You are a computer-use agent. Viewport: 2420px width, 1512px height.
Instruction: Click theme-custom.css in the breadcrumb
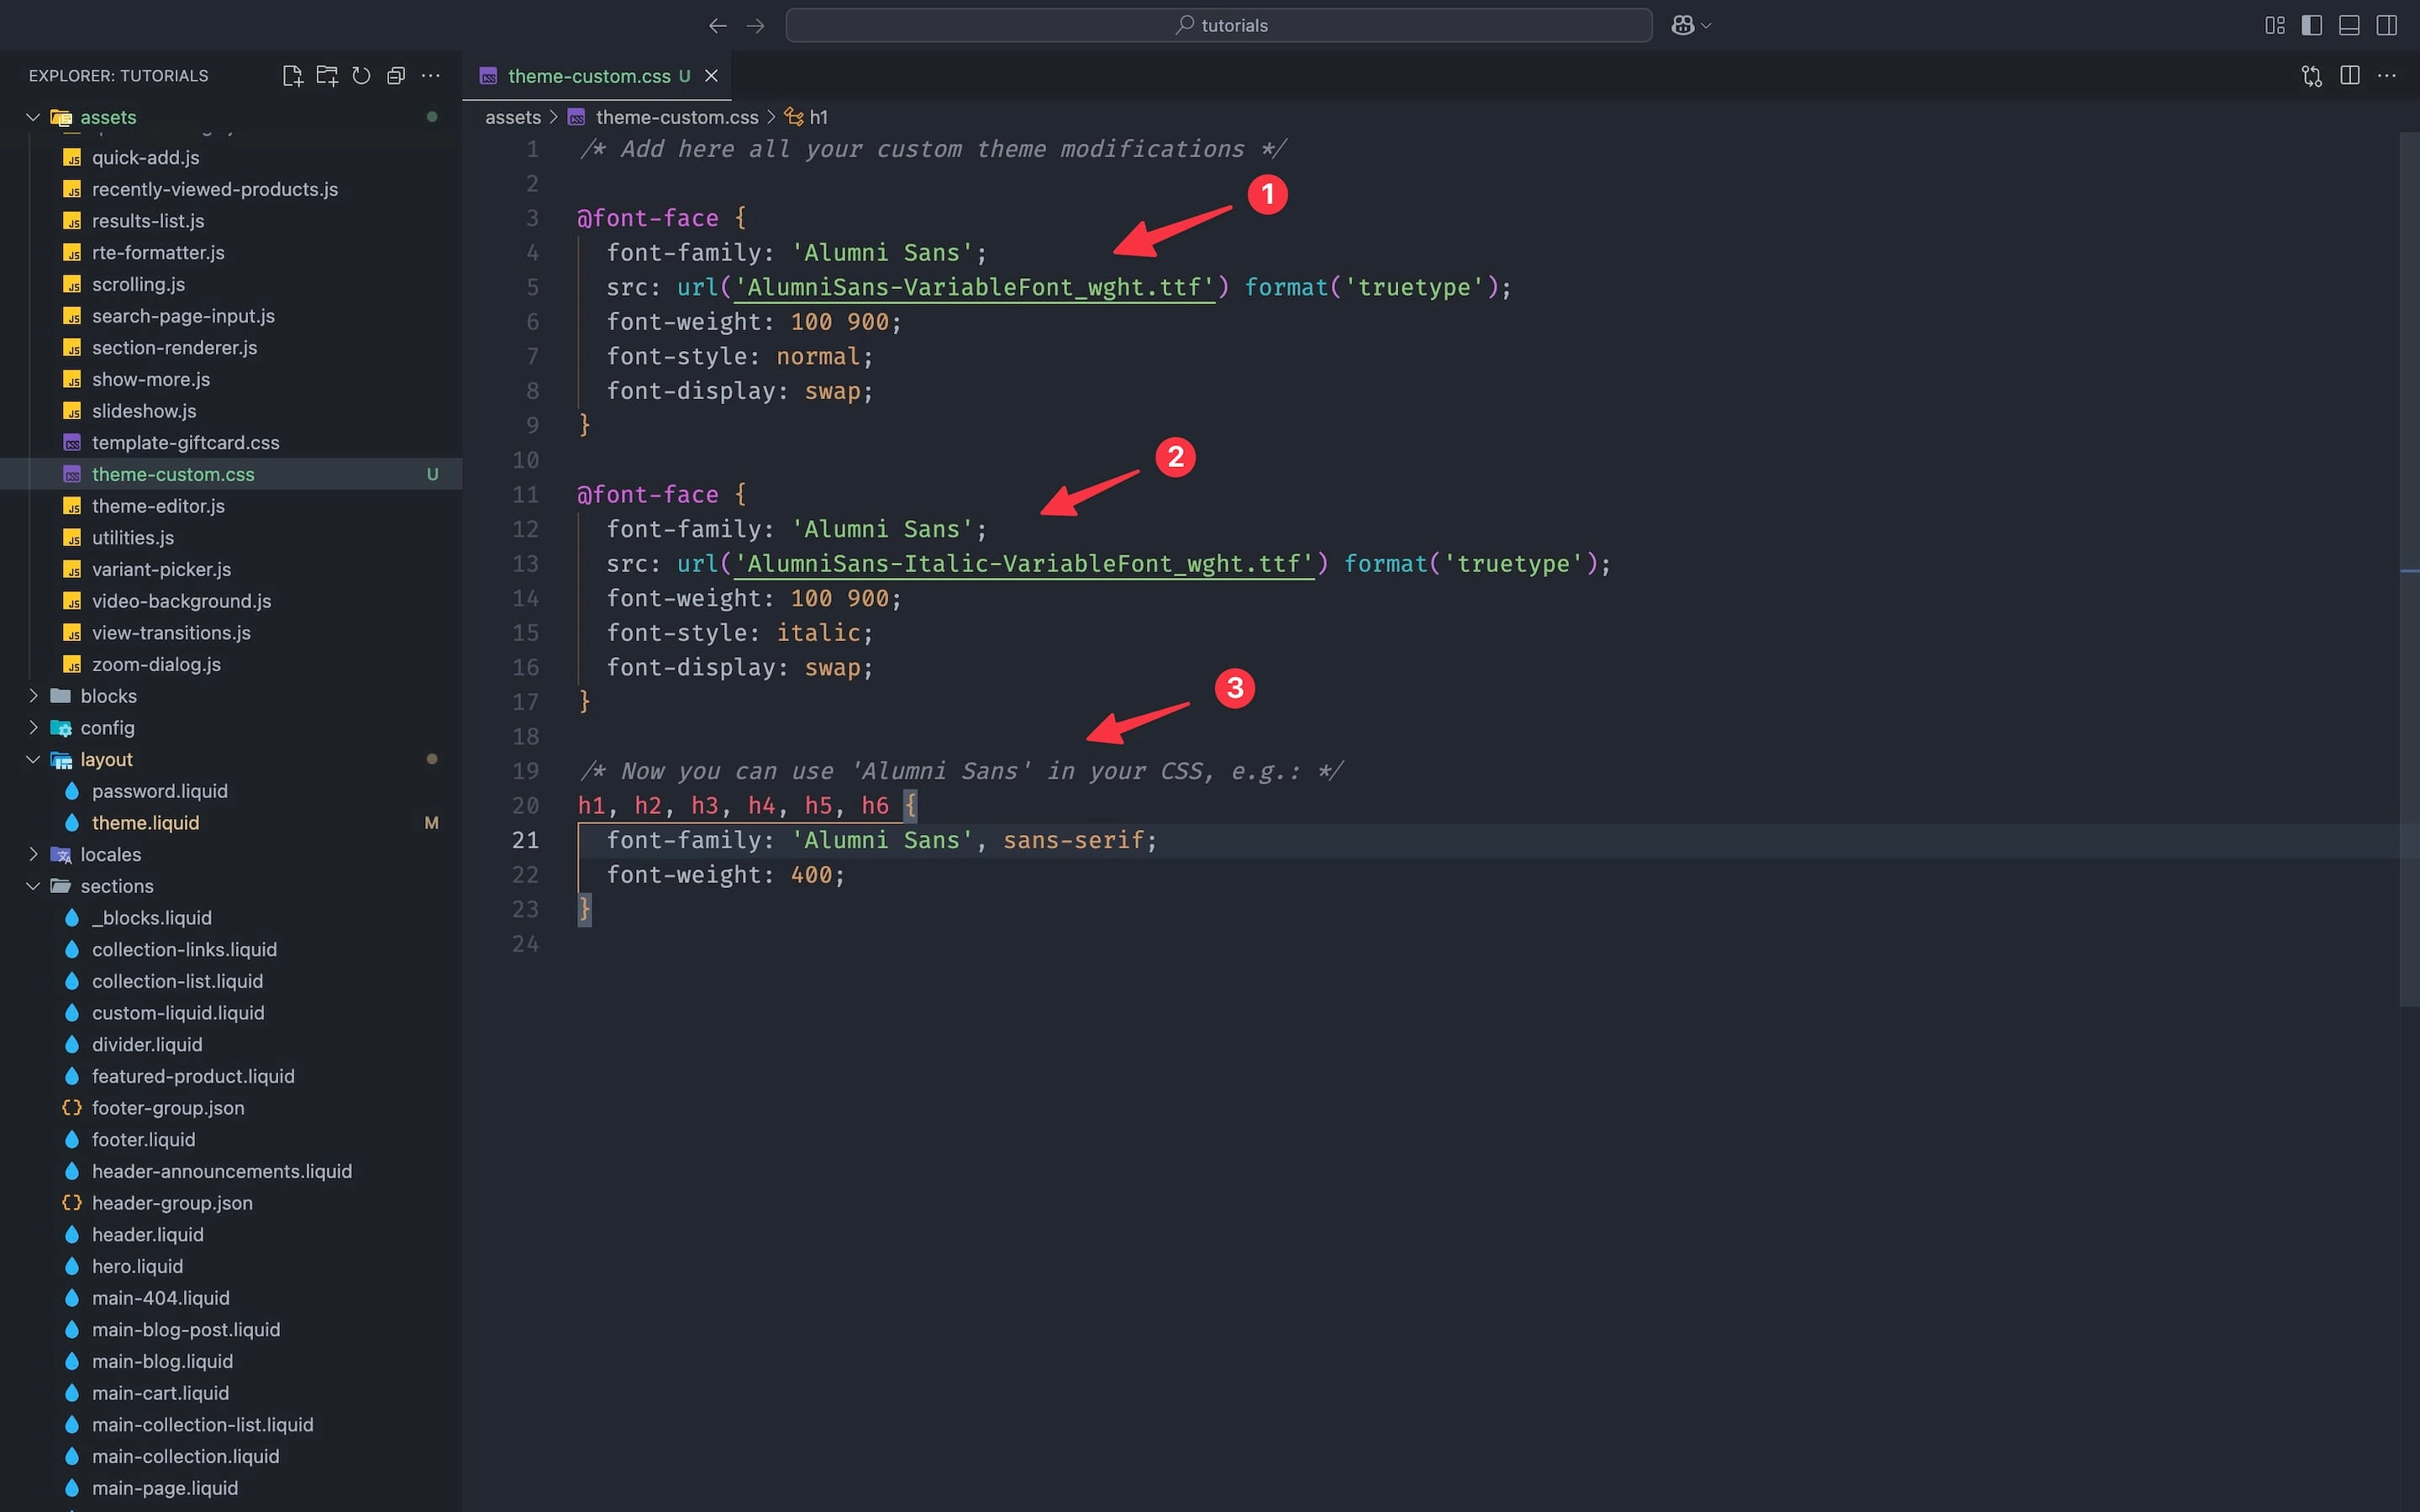click(x=676, y=117)
